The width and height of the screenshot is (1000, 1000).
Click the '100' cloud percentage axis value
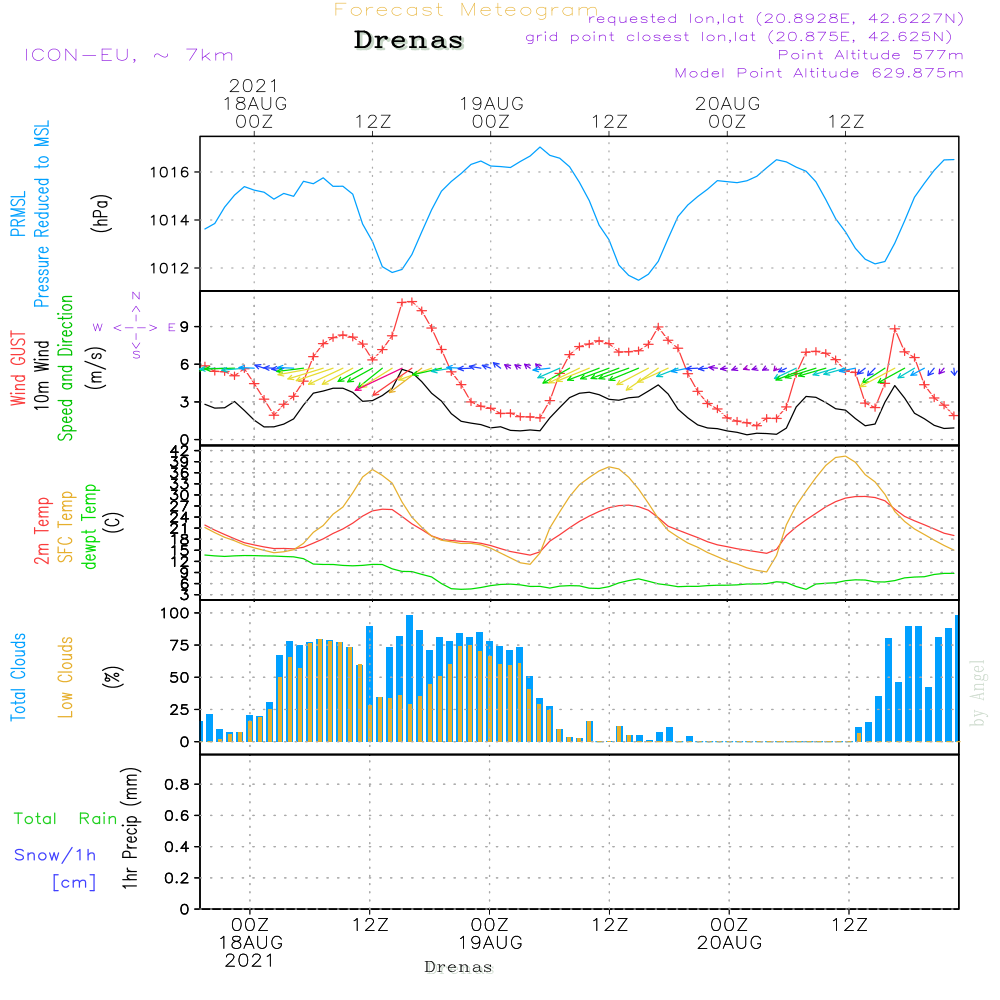point(175,614)
